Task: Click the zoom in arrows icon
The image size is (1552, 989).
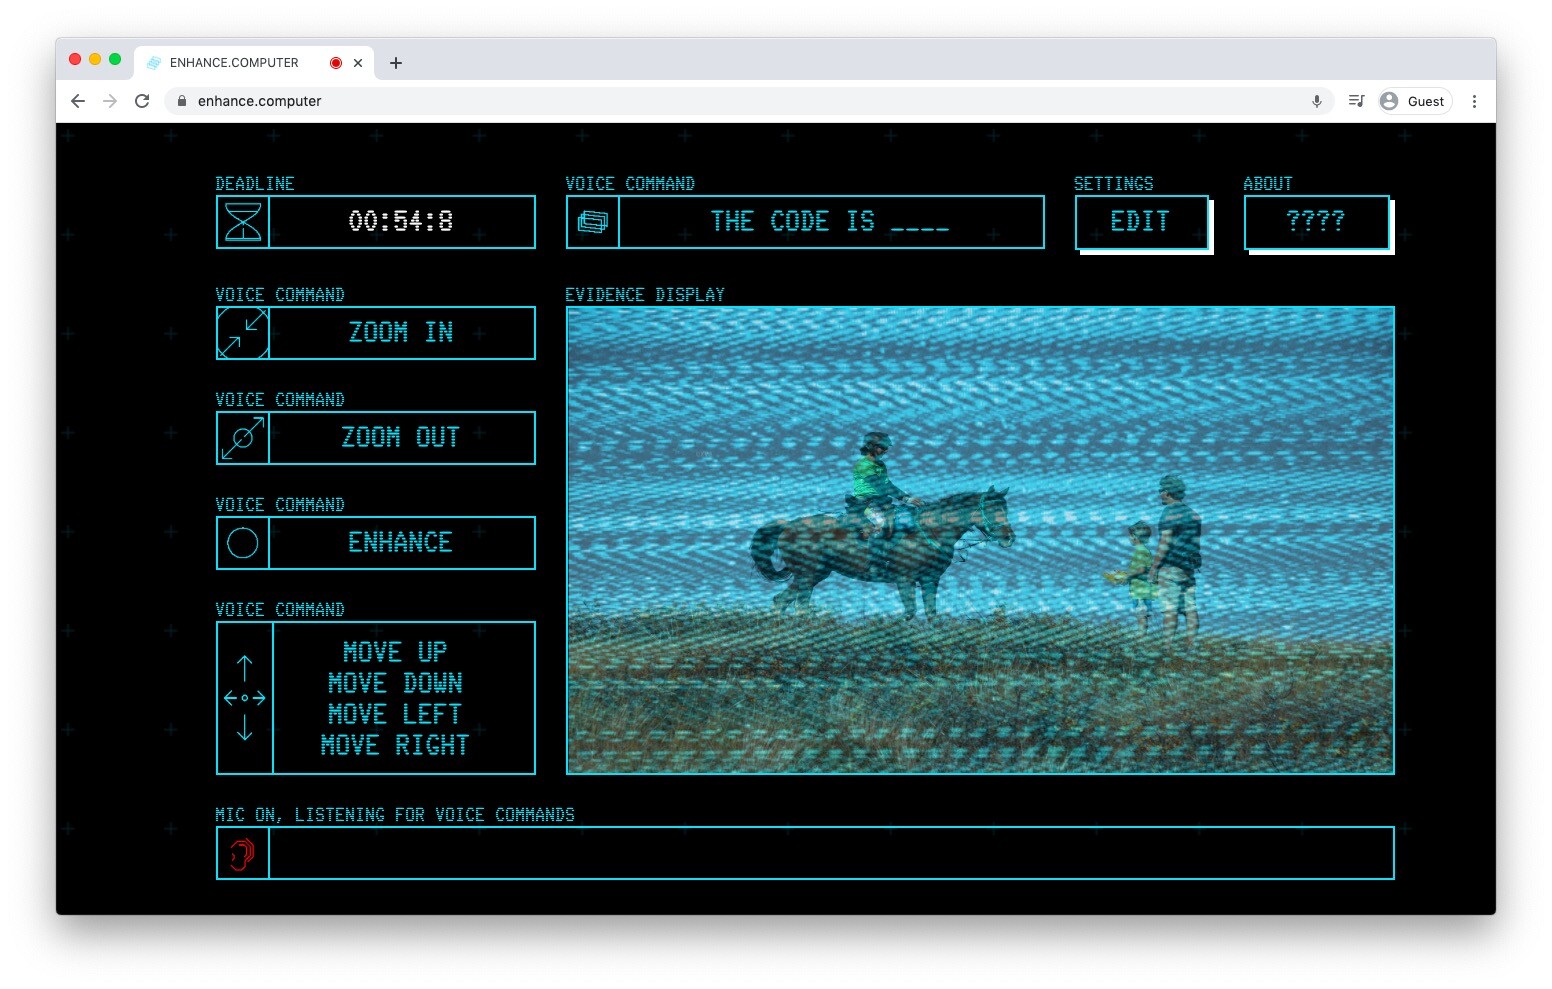Action: tap(243, 333)
